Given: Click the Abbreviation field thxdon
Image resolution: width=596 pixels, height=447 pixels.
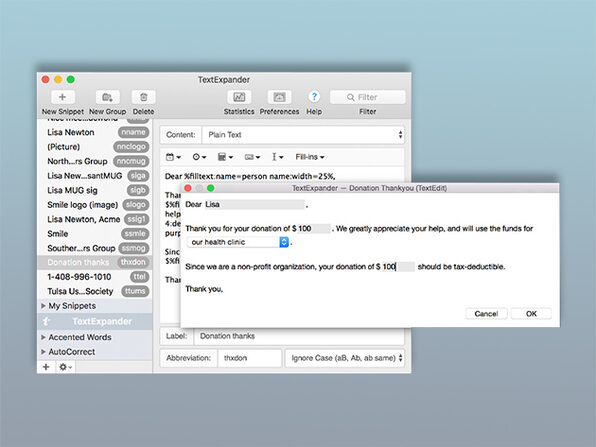Looking at the screenshot, I should pyautogui.click(x=249, y=358).
